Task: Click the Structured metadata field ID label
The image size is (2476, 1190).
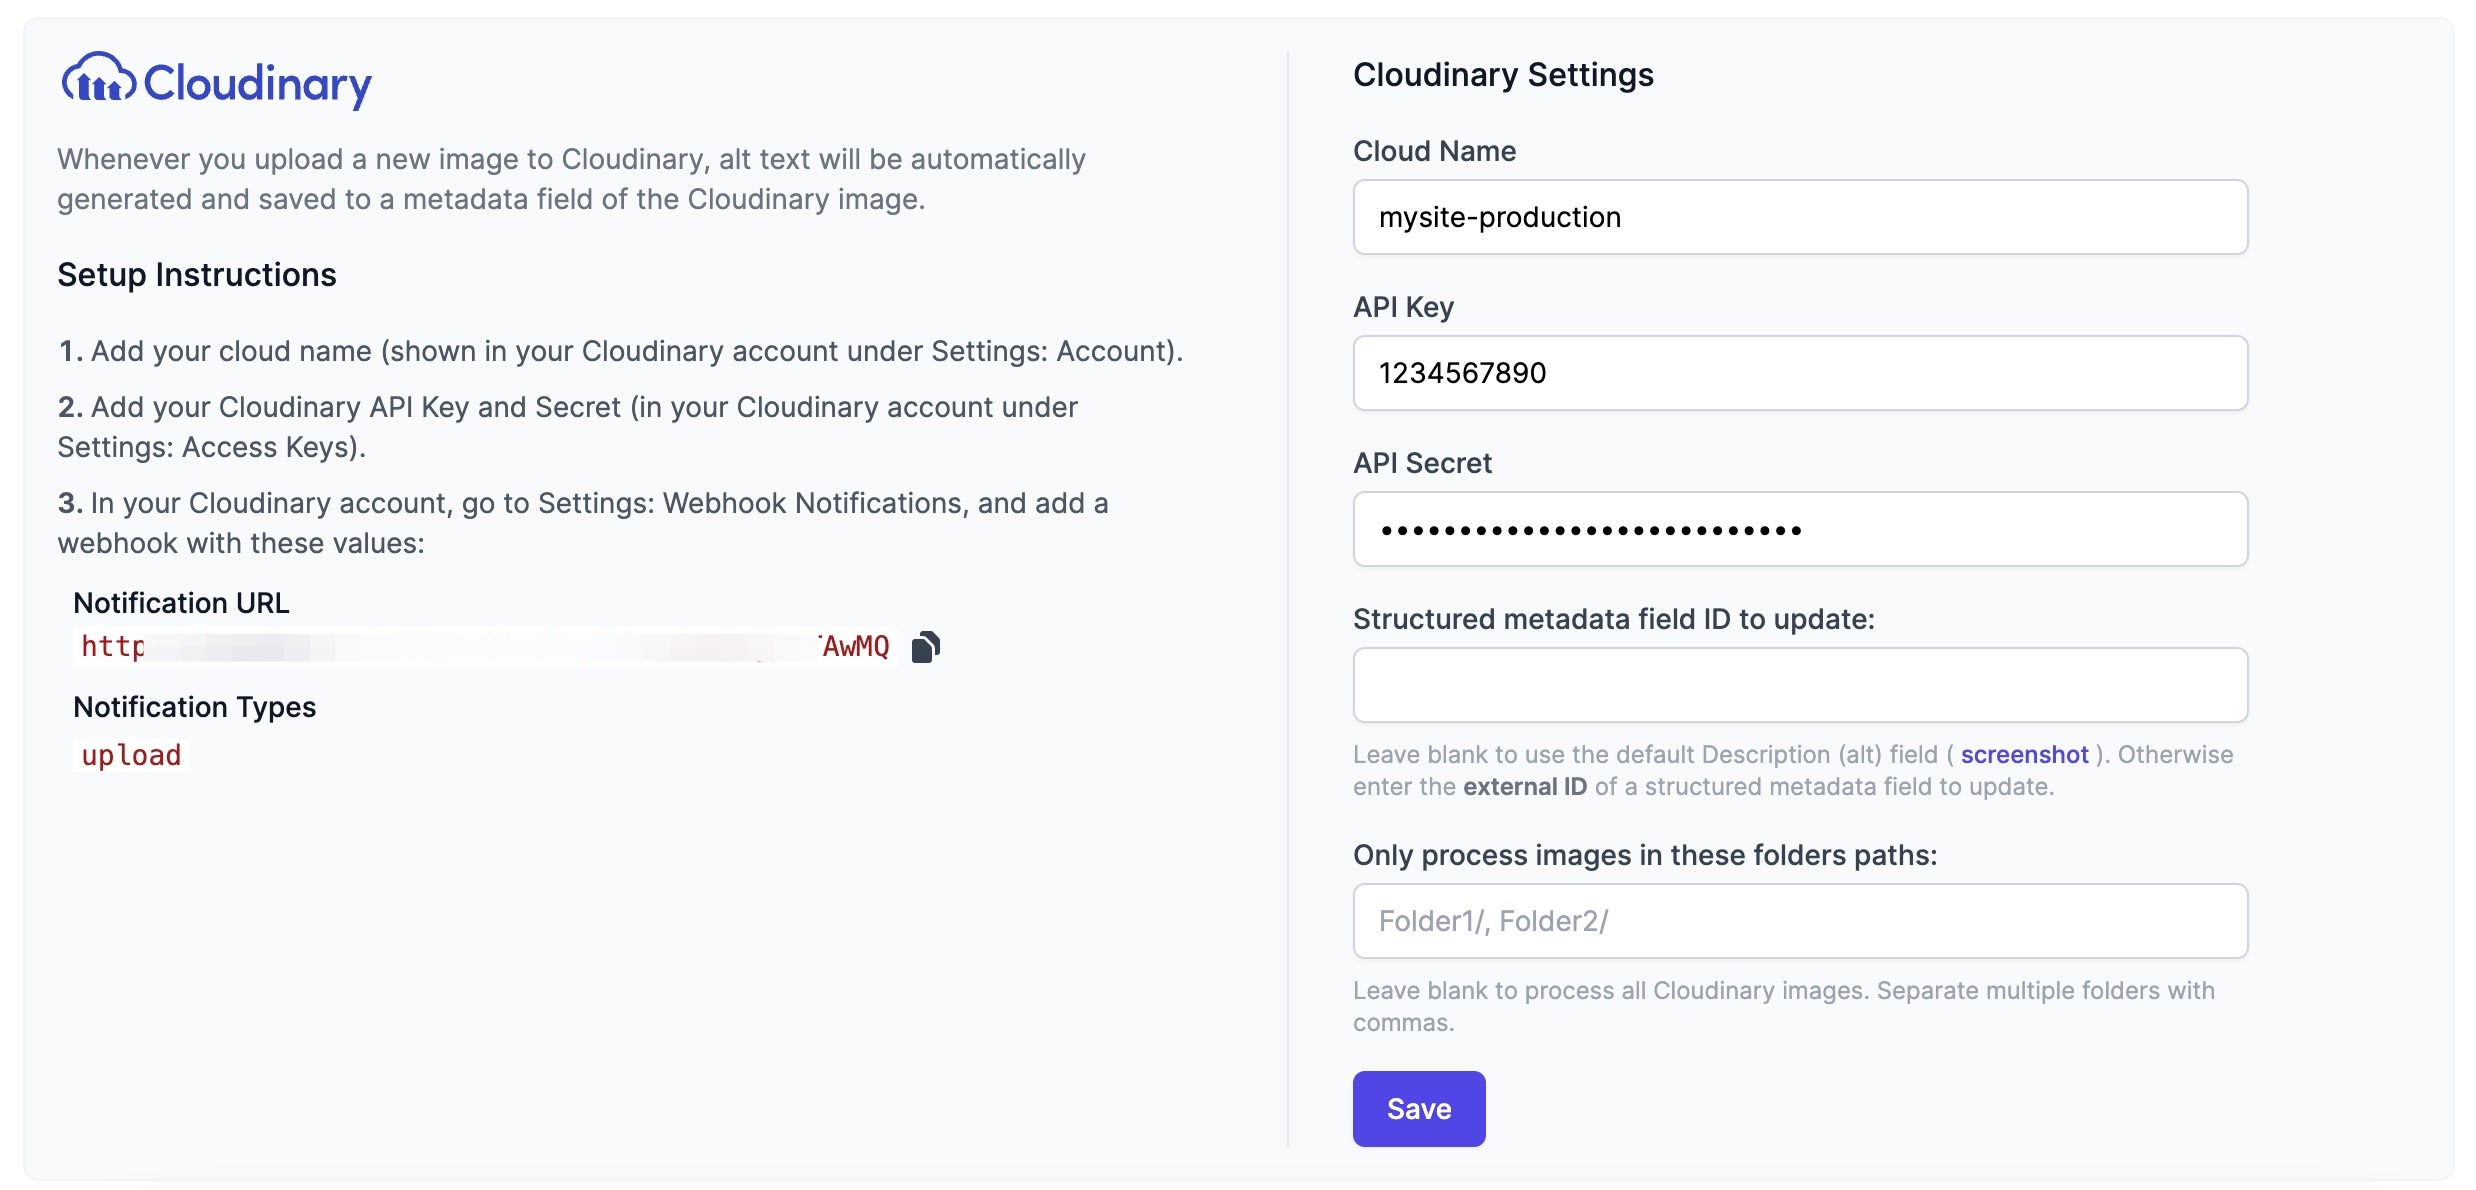Action: (x=1613, y=619)
